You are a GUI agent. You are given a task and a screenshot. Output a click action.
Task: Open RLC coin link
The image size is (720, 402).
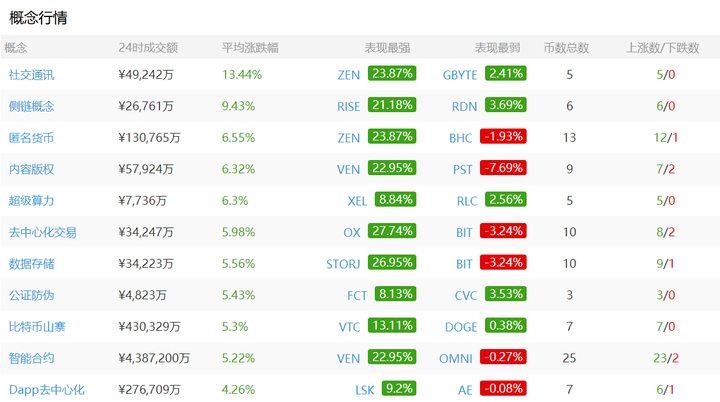coord(467,201)
